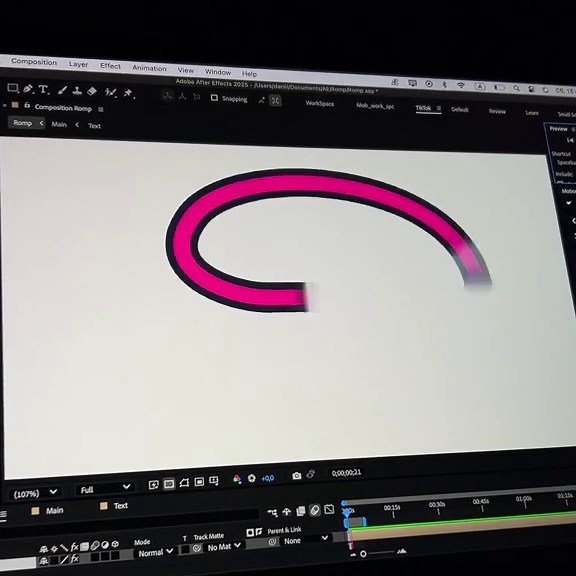Click the World Axis mode icon
Screen dimensions: 576x576
pyautogui.click(x=182, y=96)
